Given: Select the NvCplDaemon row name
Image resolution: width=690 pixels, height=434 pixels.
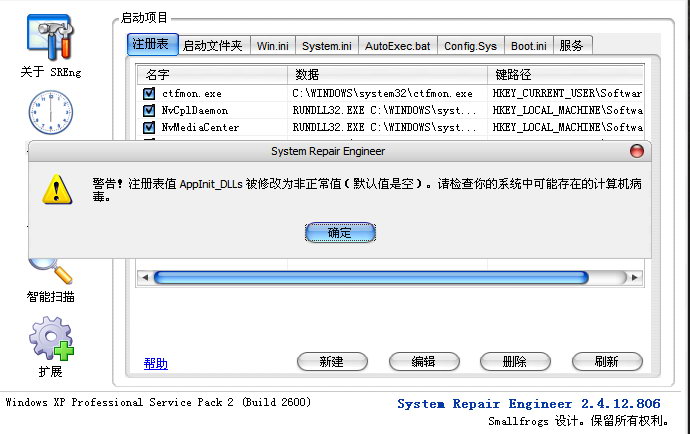Looking at the screenshot, I should (x=195, y=110).
